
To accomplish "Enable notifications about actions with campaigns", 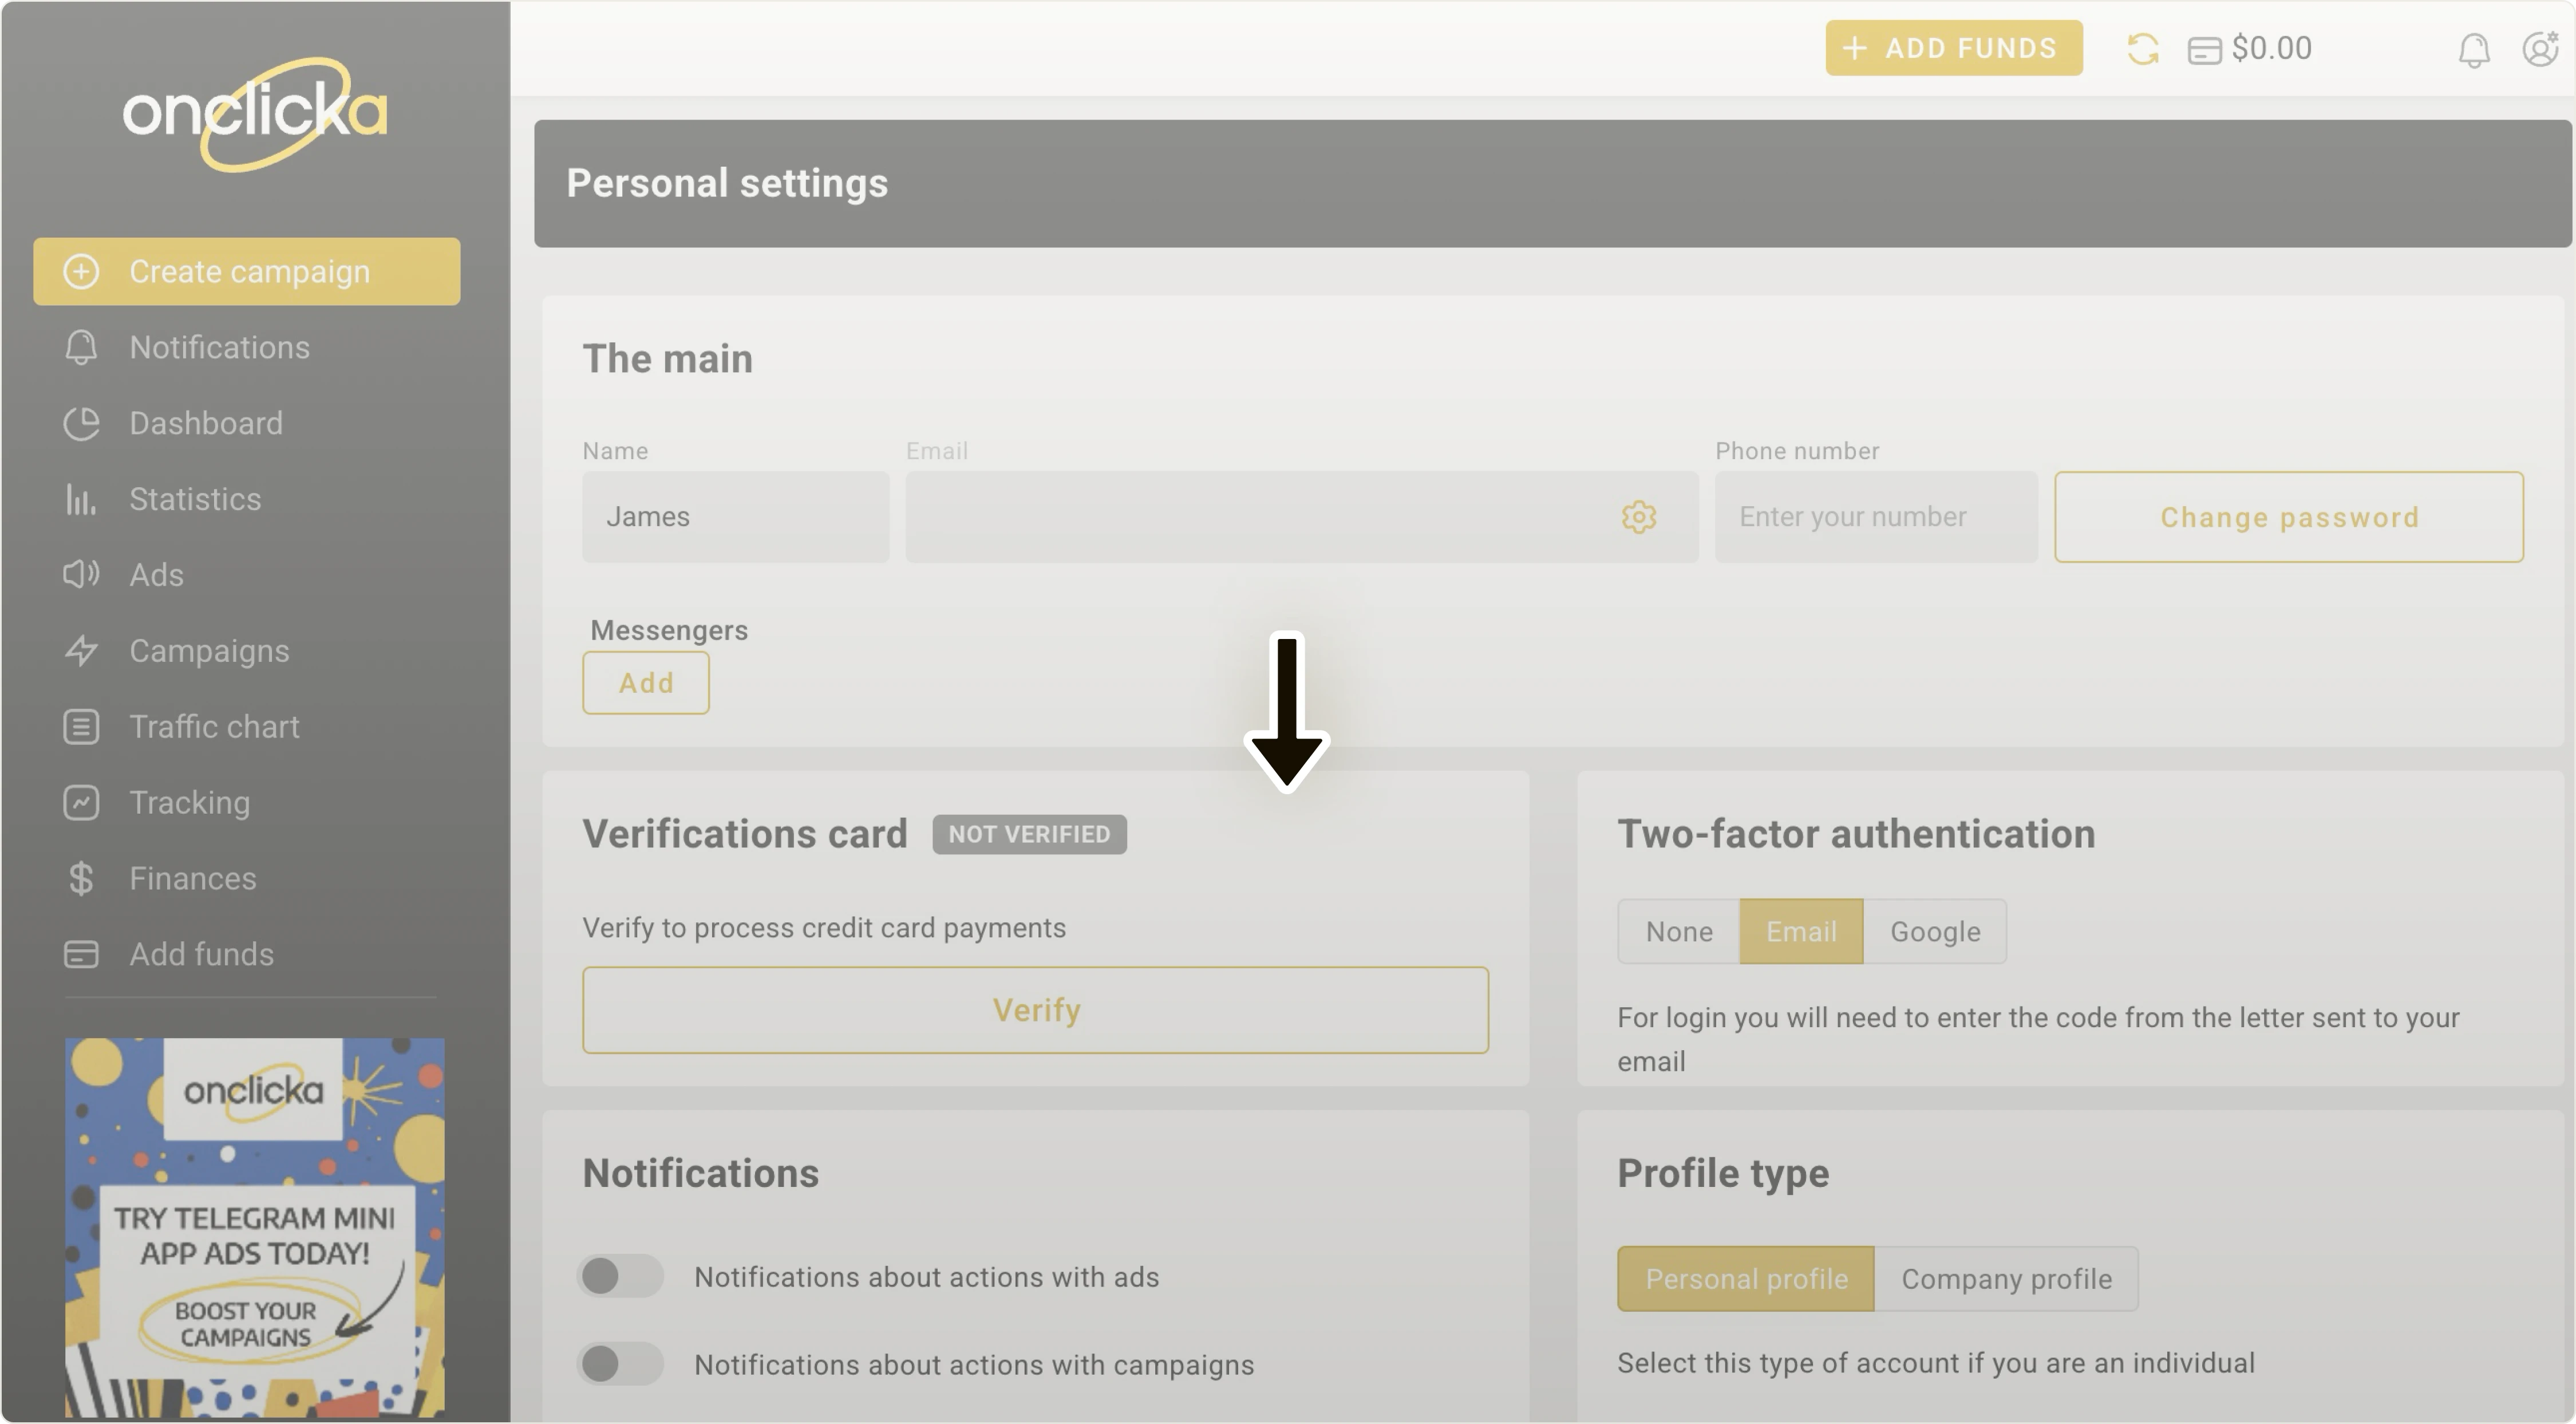I will tap(619, 1363).
